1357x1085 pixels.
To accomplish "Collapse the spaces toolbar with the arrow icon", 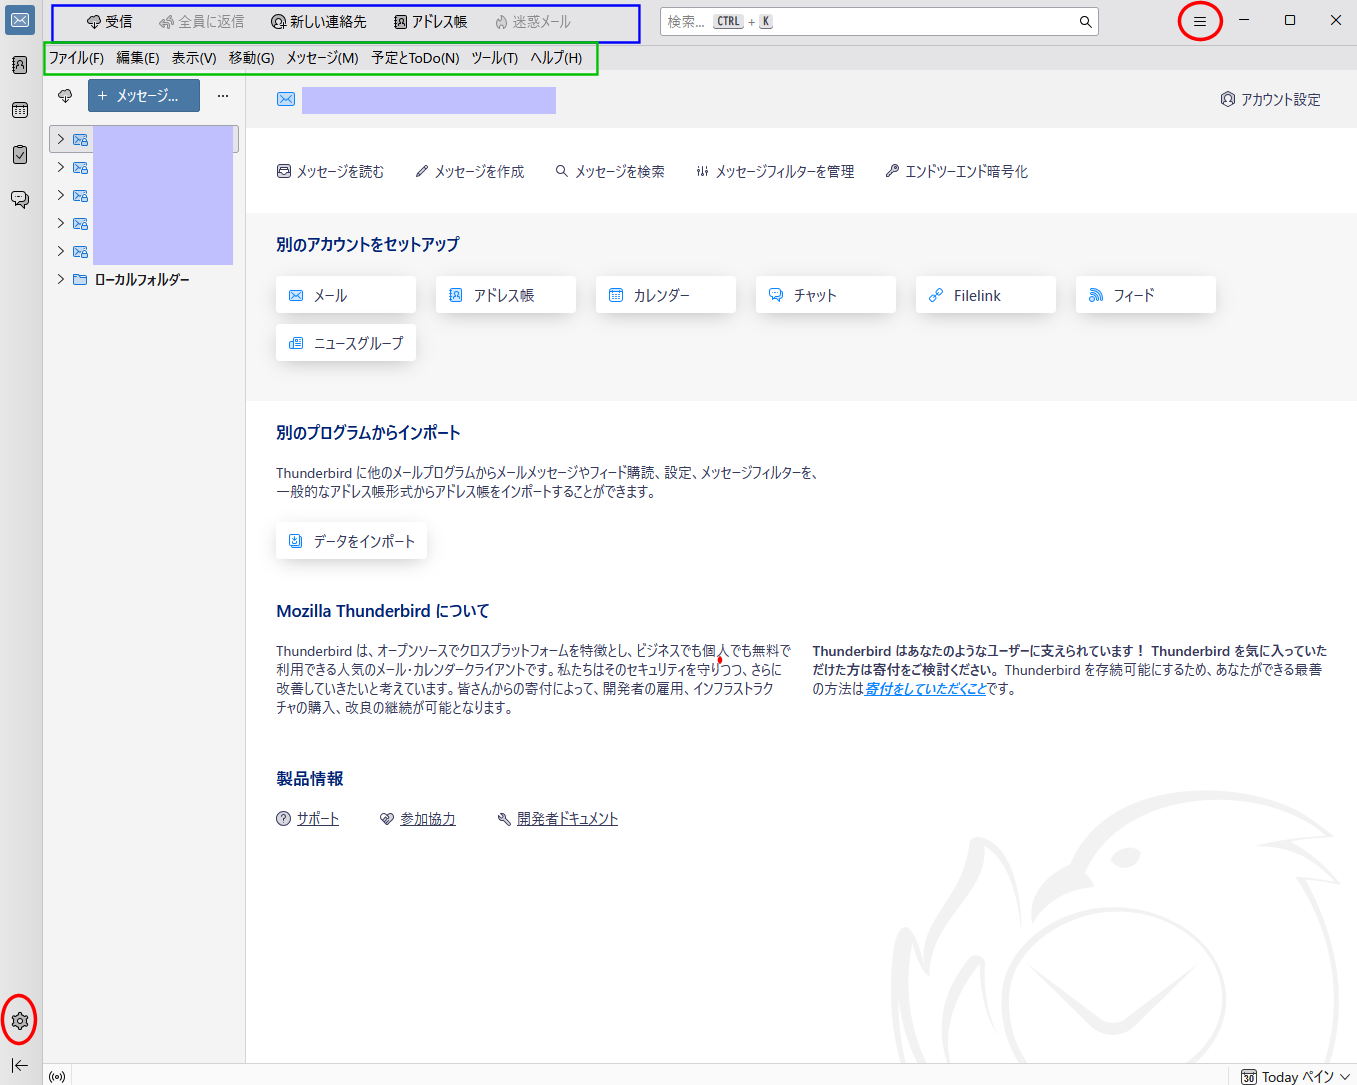I will (x=20, y=1065).
